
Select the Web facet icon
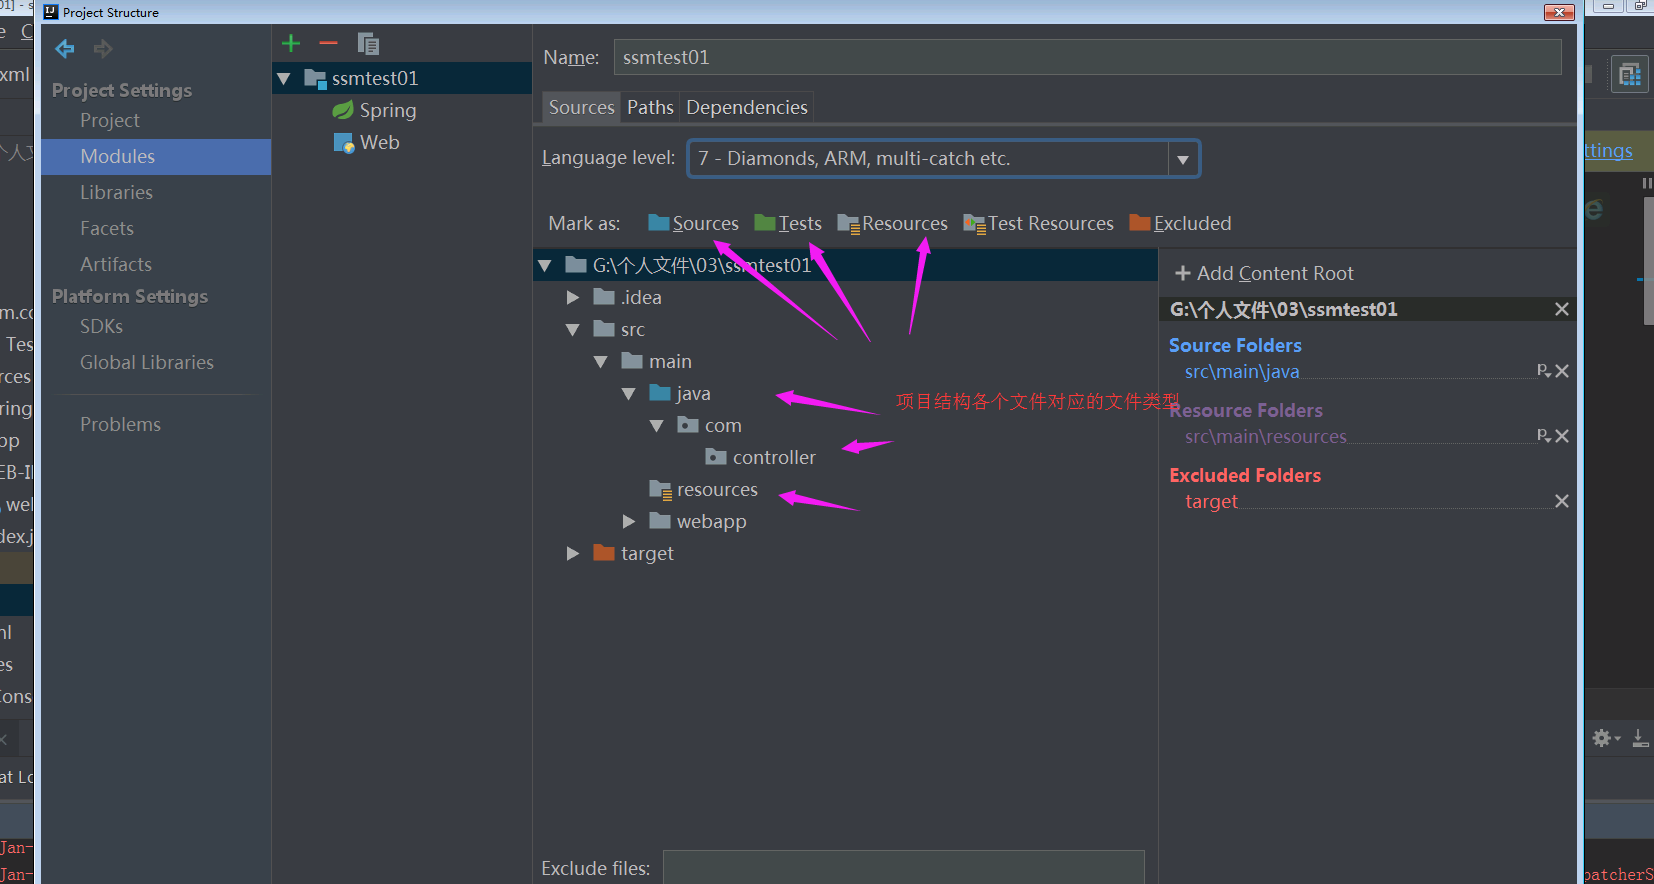pyautogui.click(x=344, y=142)
